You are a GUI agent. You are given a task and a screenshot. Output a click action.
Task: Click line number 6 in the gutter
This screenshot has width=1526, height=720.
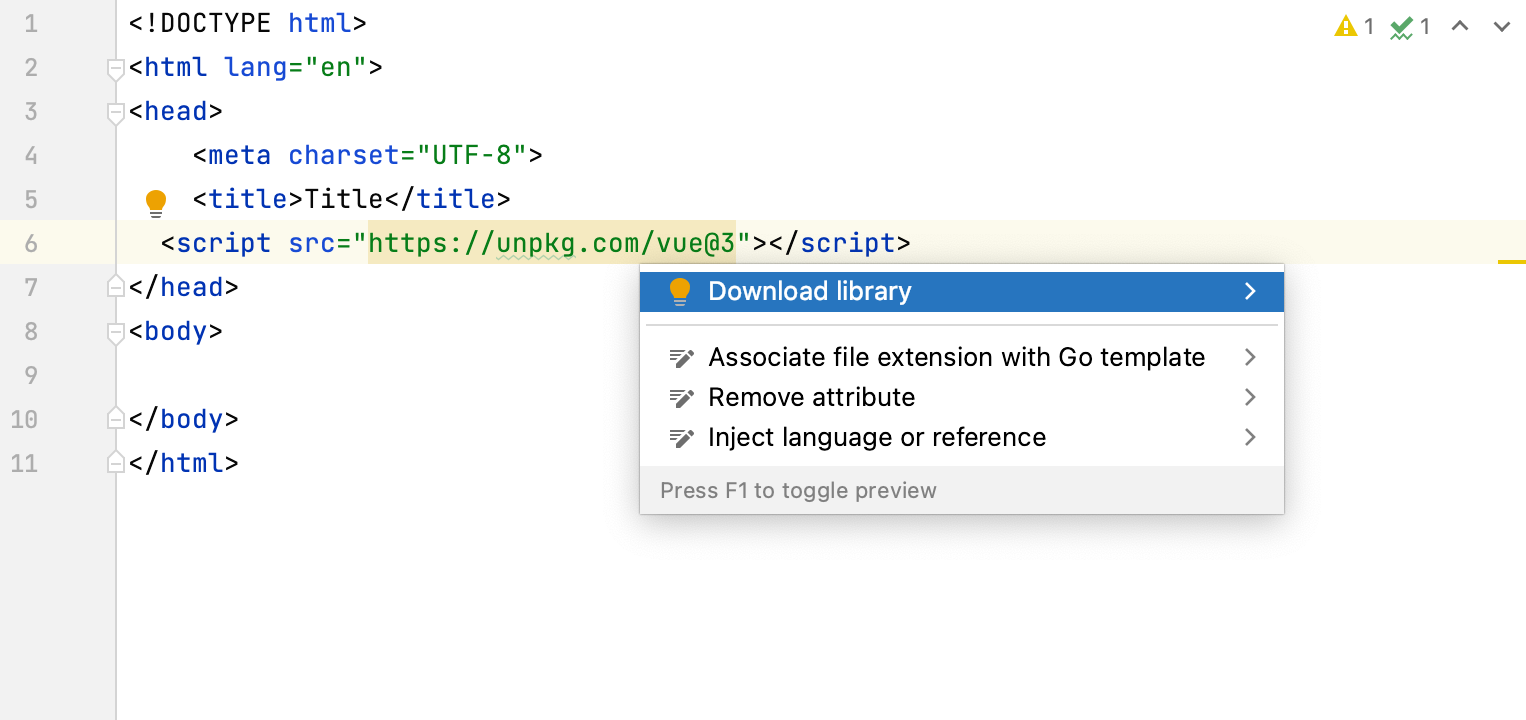[x=30, y=242]
